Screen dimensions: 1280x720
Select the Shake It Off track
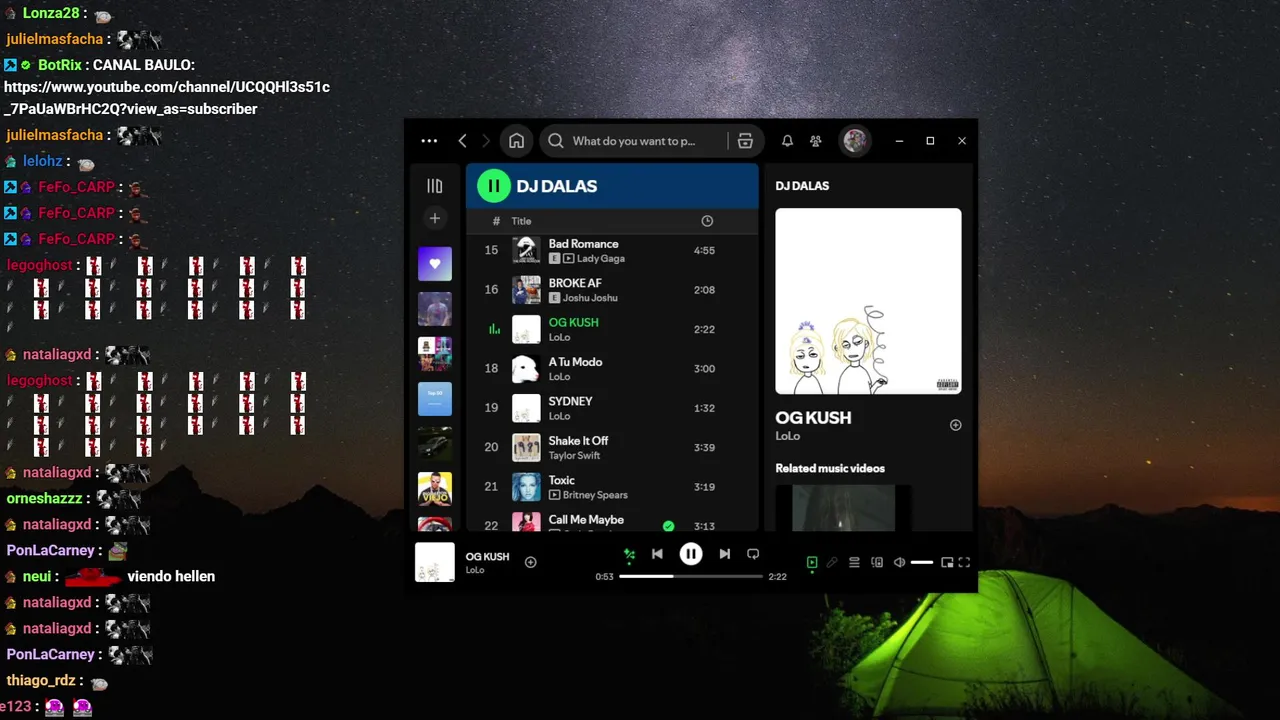pos(612,447)
